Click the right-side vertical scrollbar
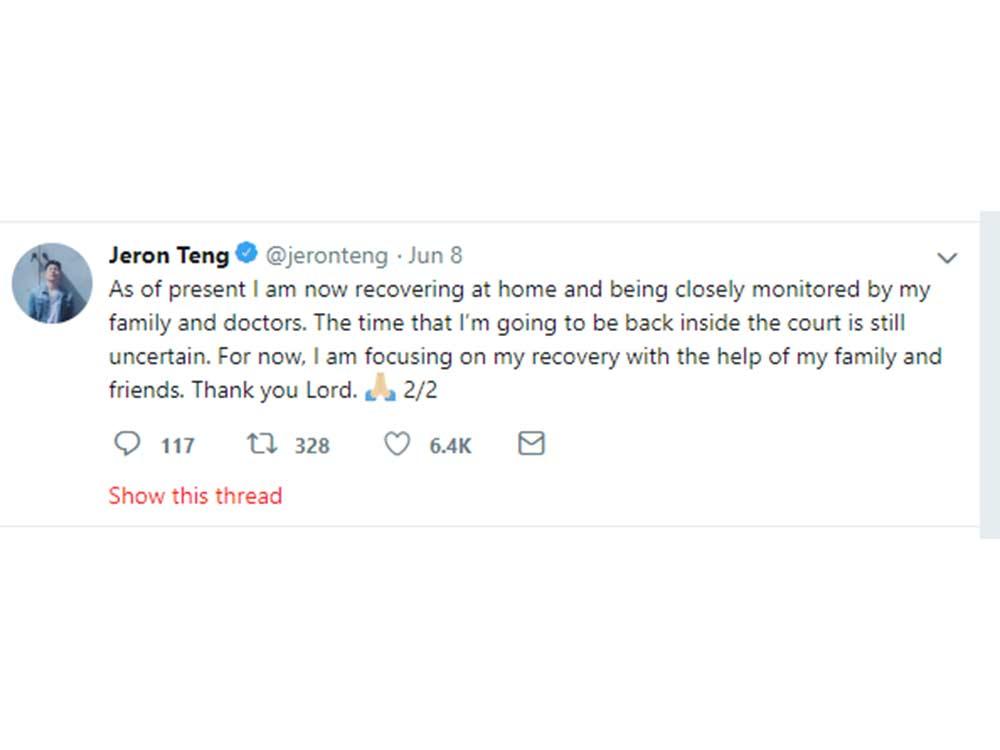 click(x=989, y=375)
